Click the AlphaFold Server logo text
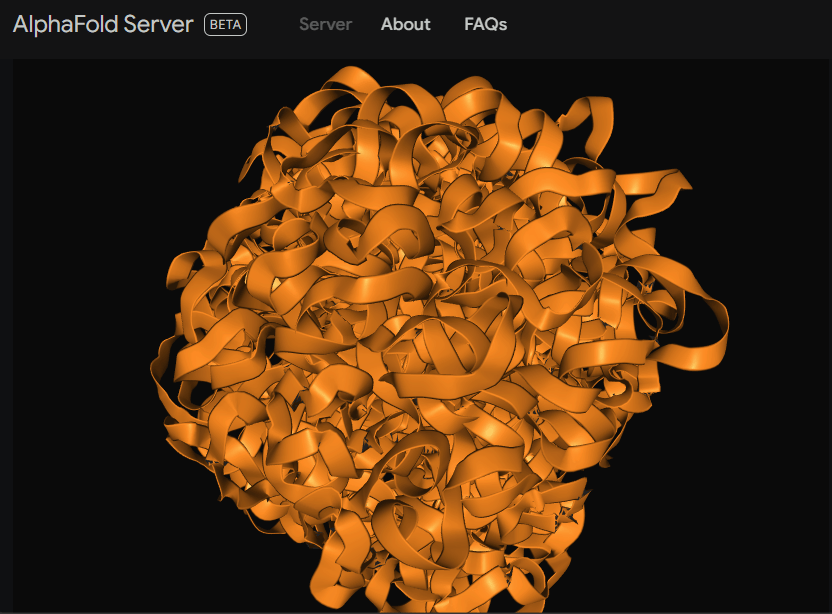 [x=103, y=24]
